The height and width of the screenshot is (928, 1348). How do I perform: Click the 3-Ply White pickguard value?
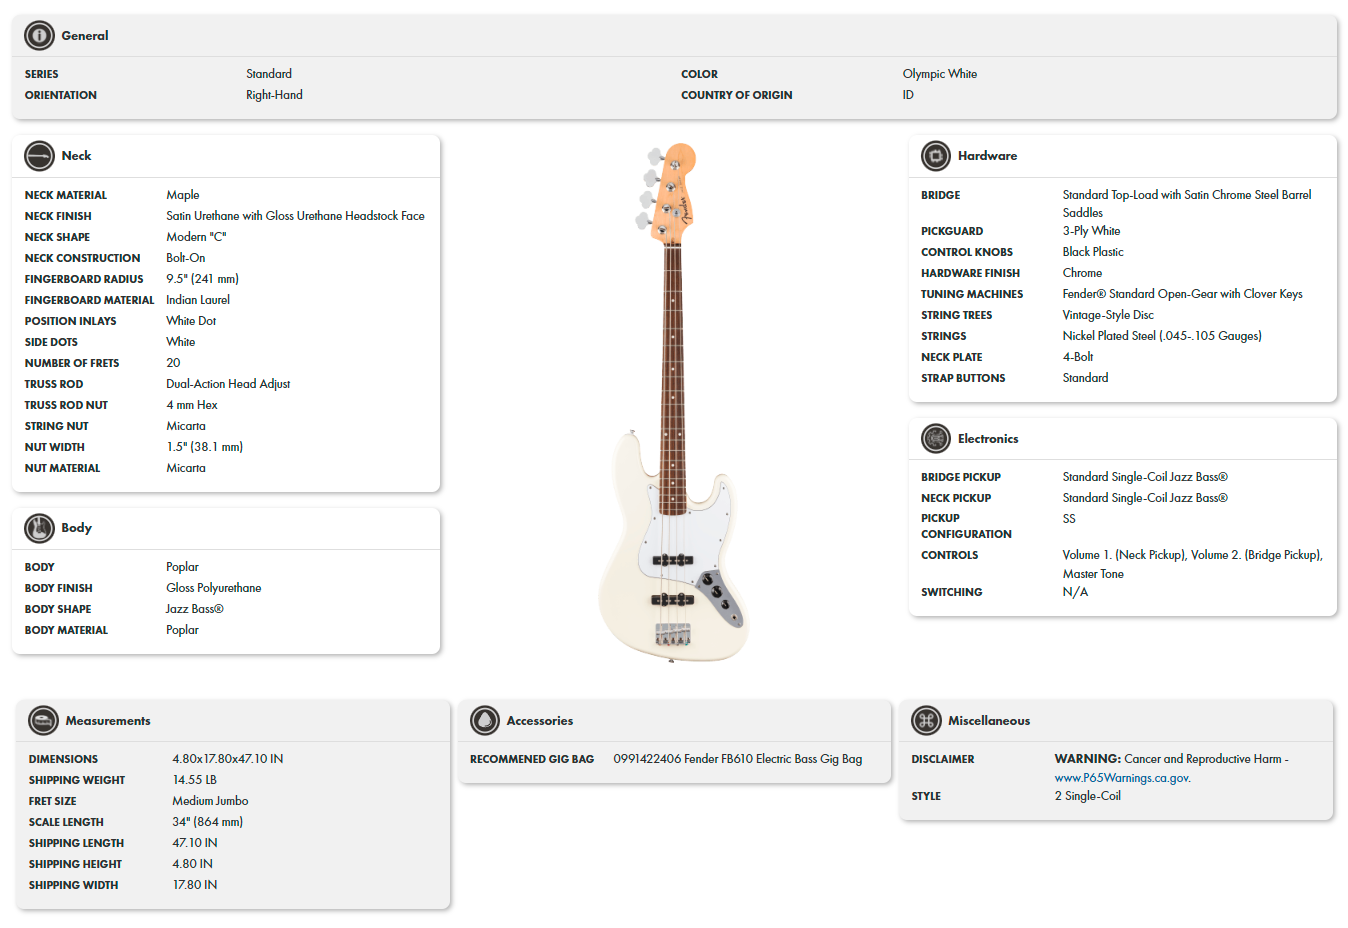[x=1091, y=230]
